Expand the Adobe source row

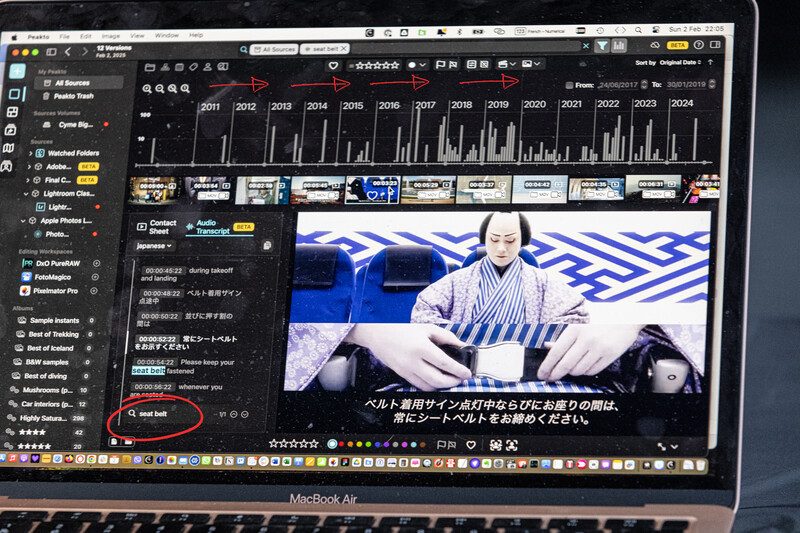29,167
